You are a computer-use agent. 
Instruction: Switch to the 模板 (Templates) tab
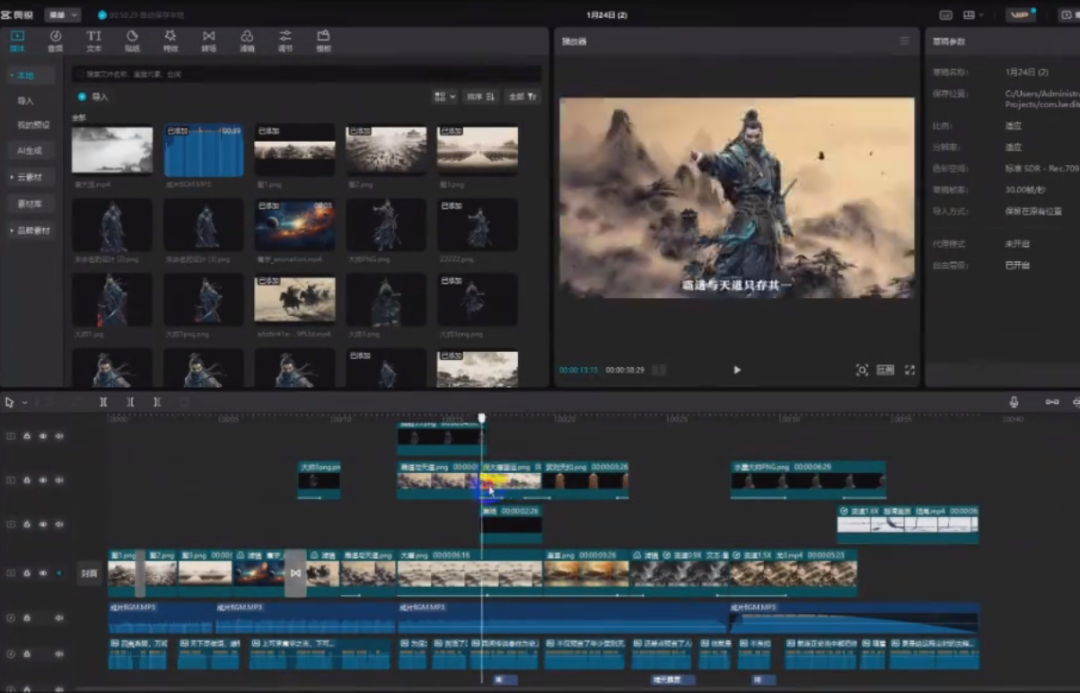click(323, 41)
